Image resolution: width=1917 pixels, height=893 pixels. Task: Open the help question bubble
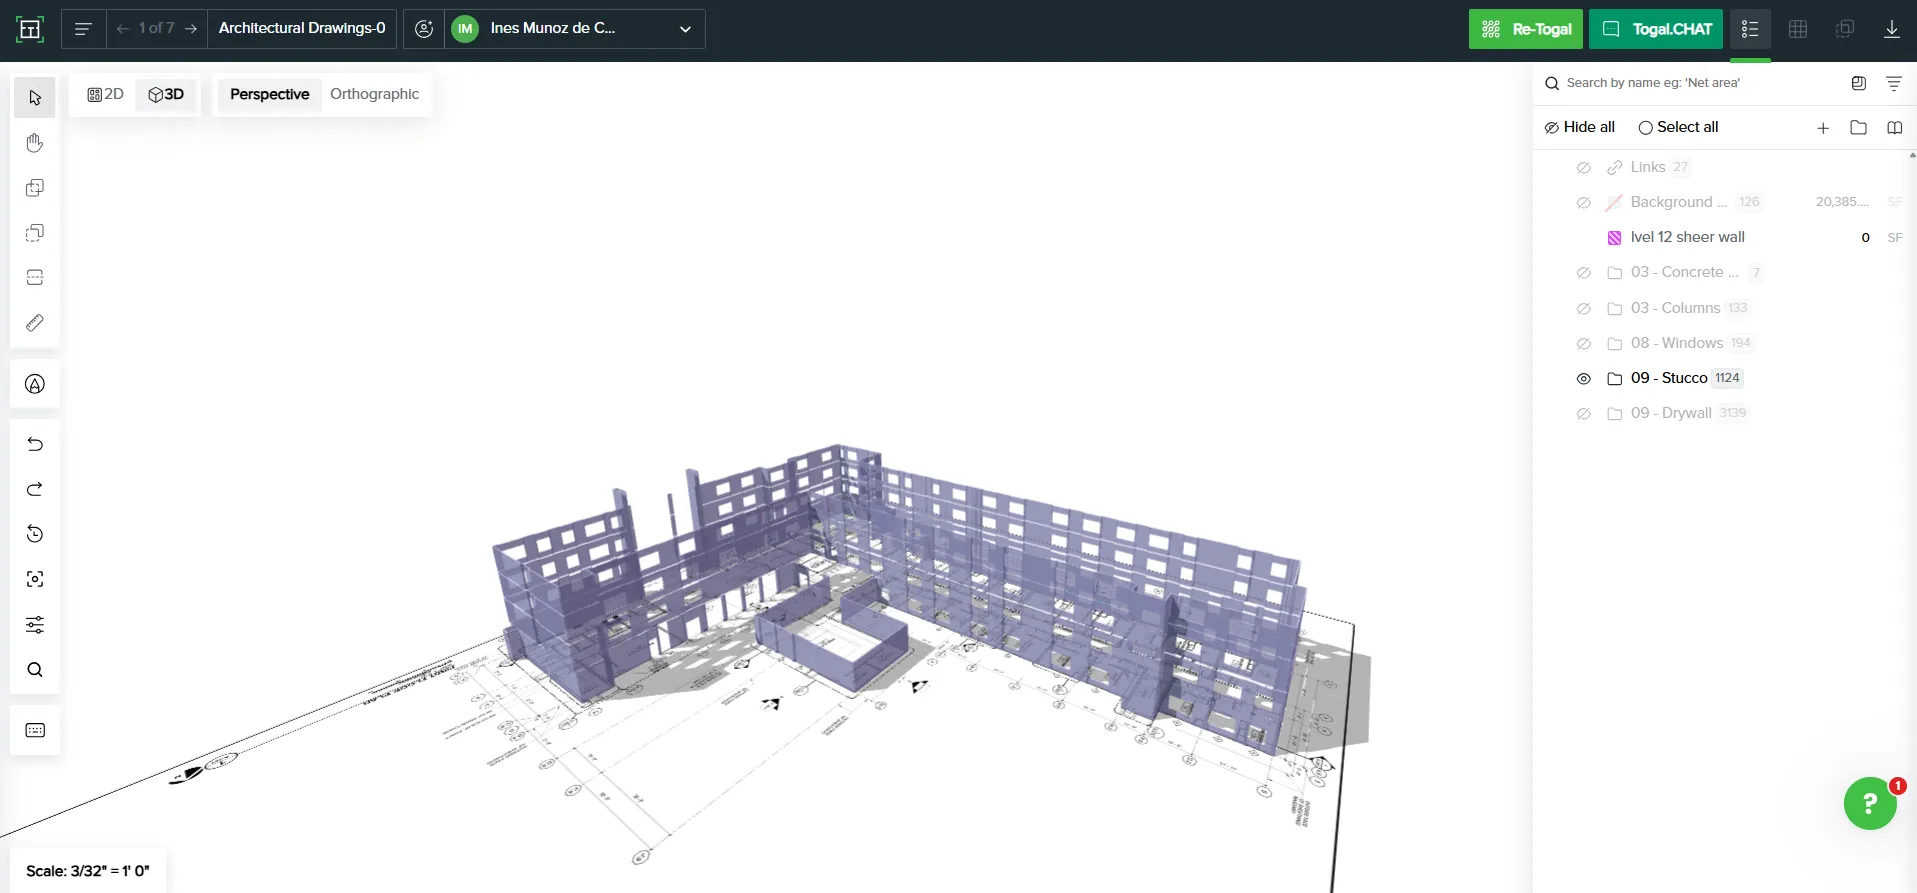[1870, 803]
